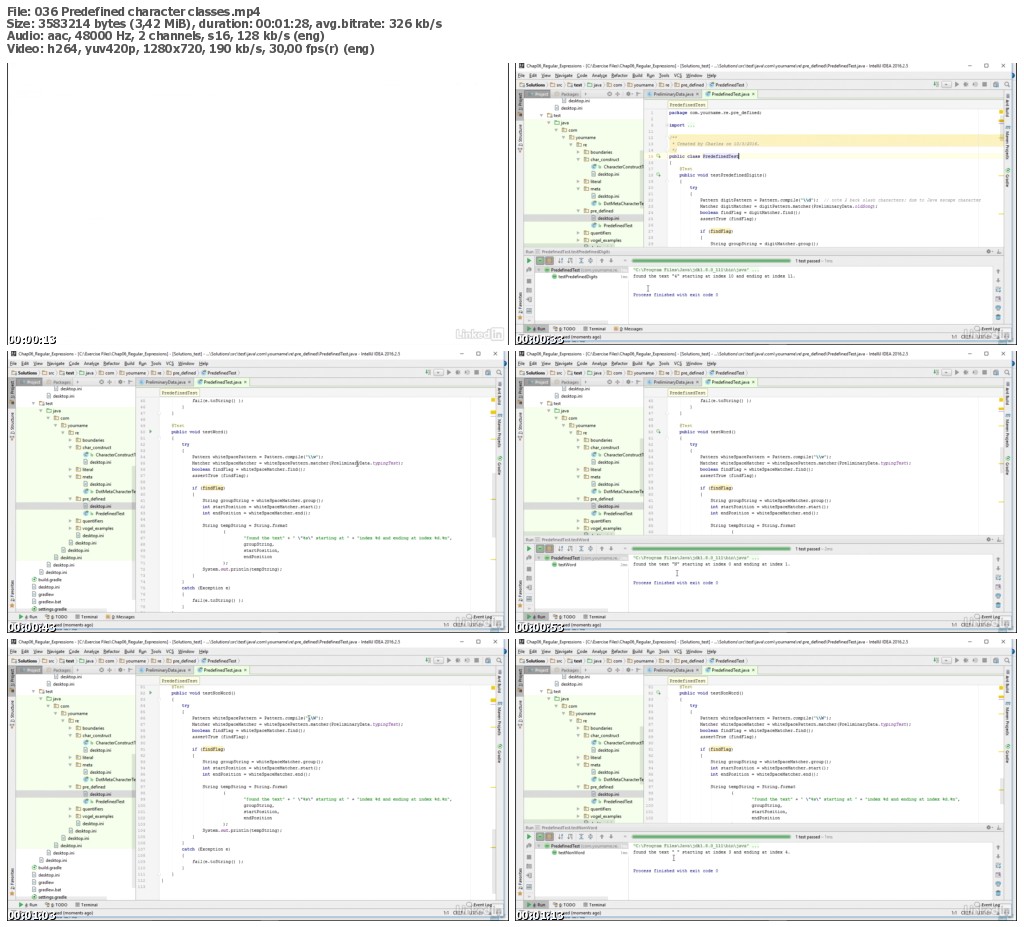Click trash Clear All icon in 00:00:33 console
1024x927 pixels.
click(998, 317)
